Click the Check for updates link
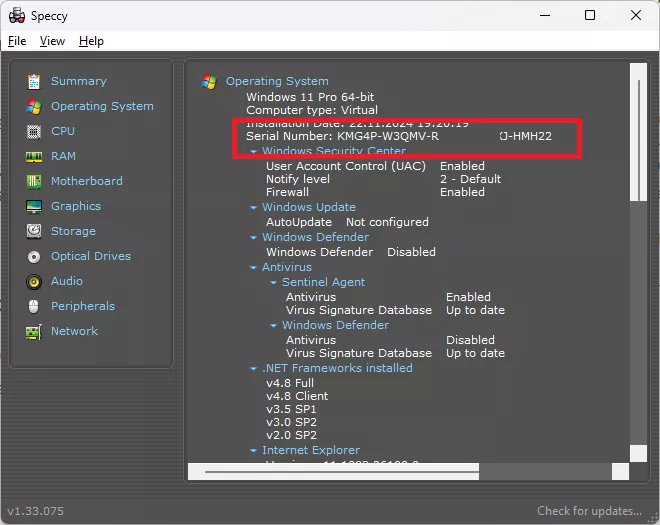660x525 pixels. tap(589, 511)
